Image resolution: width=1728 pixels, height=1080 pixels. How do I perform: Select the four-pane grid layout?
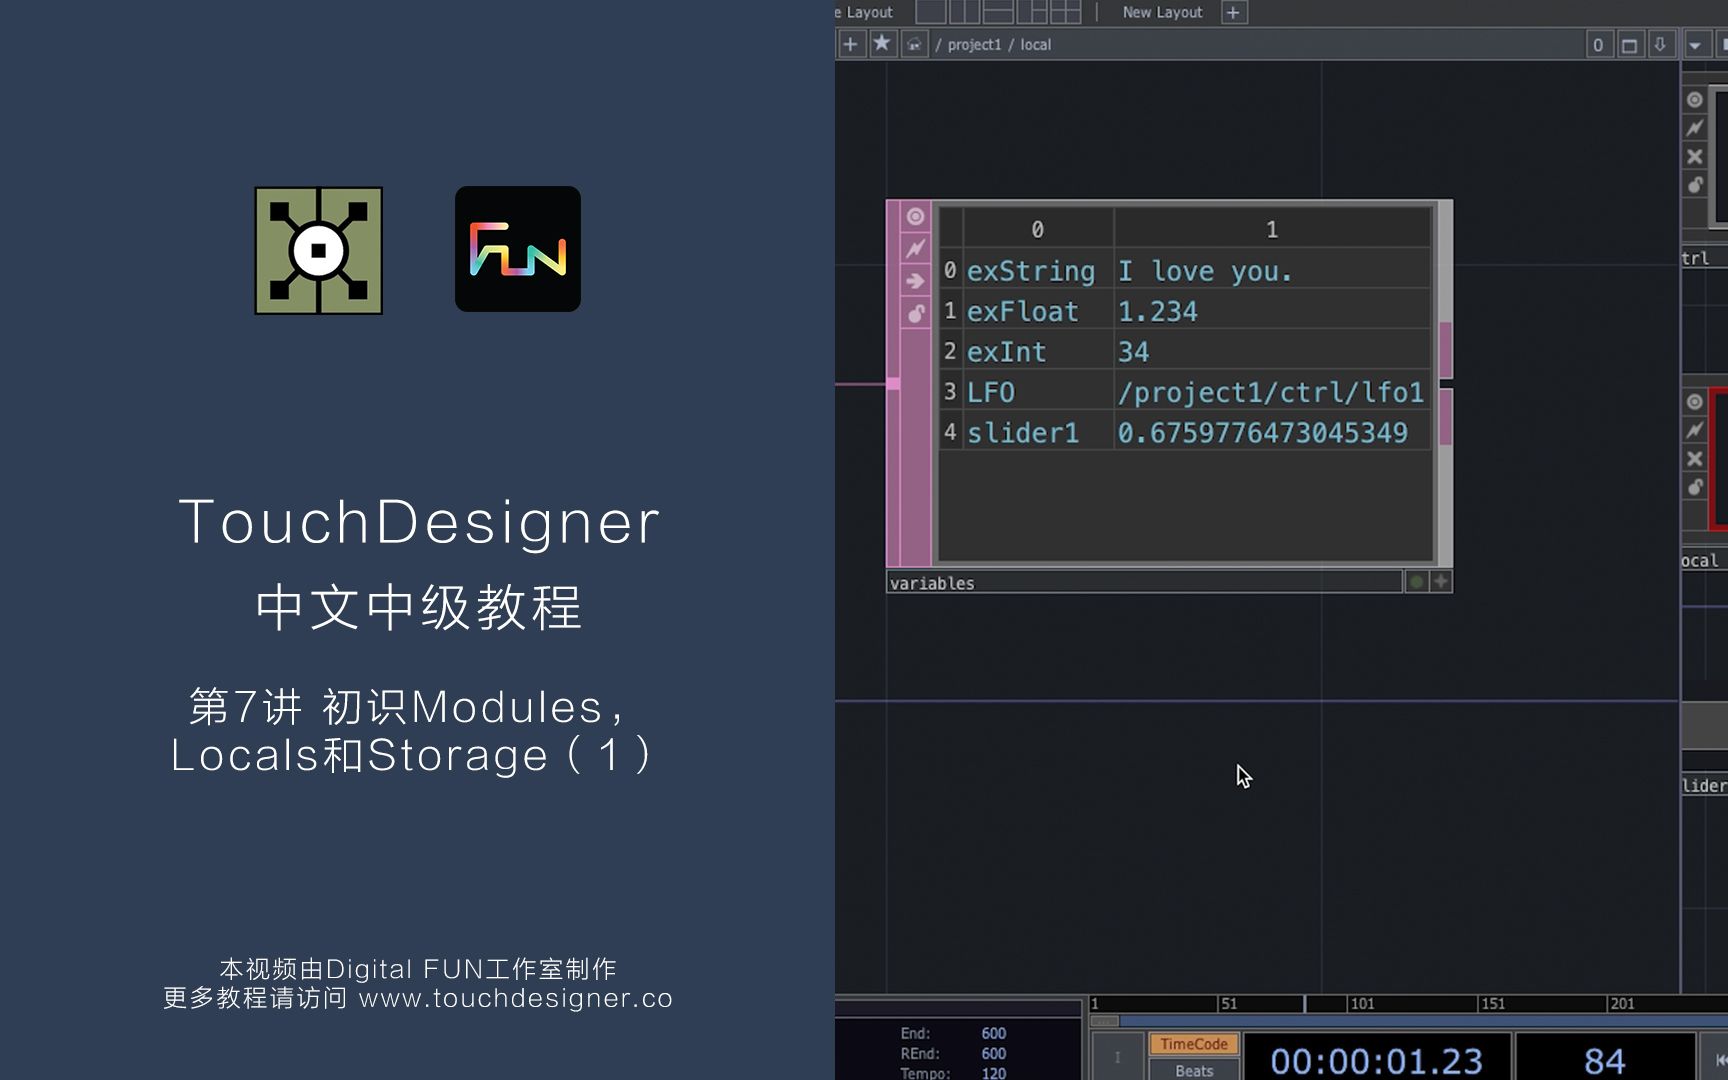[1066, 12]
